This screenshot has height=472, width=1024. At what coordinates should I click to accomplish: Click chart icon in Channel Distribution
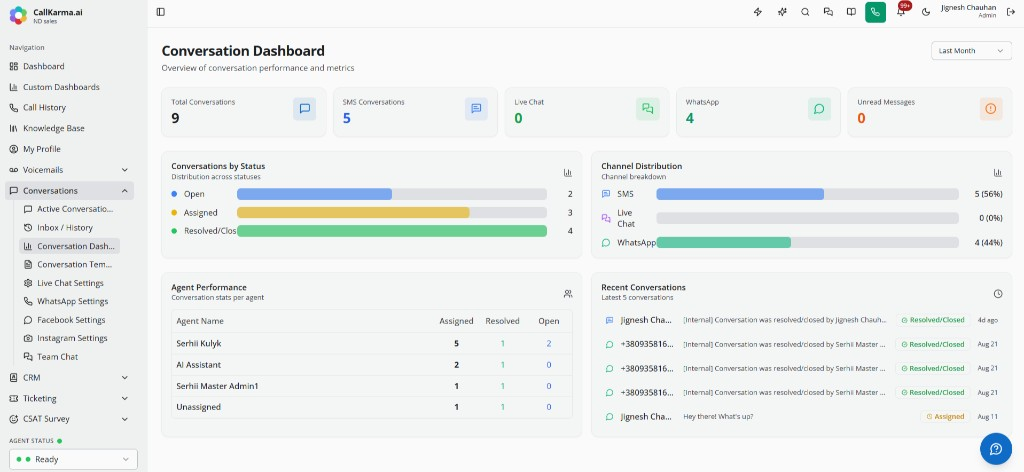tap(998, 172)
